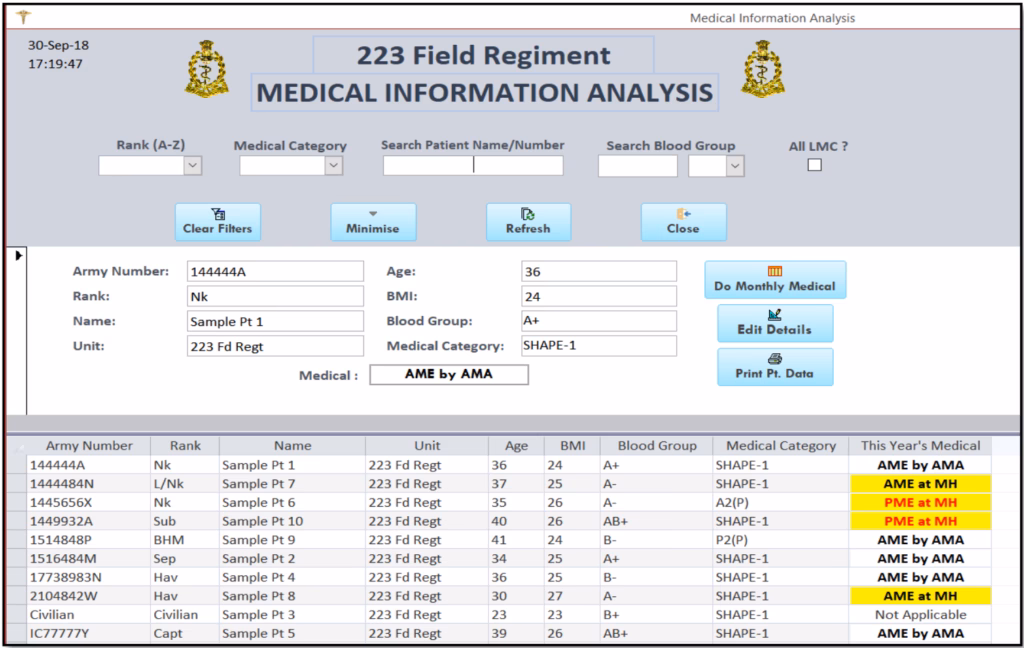Click the Close door icon button

click(683, 222)
